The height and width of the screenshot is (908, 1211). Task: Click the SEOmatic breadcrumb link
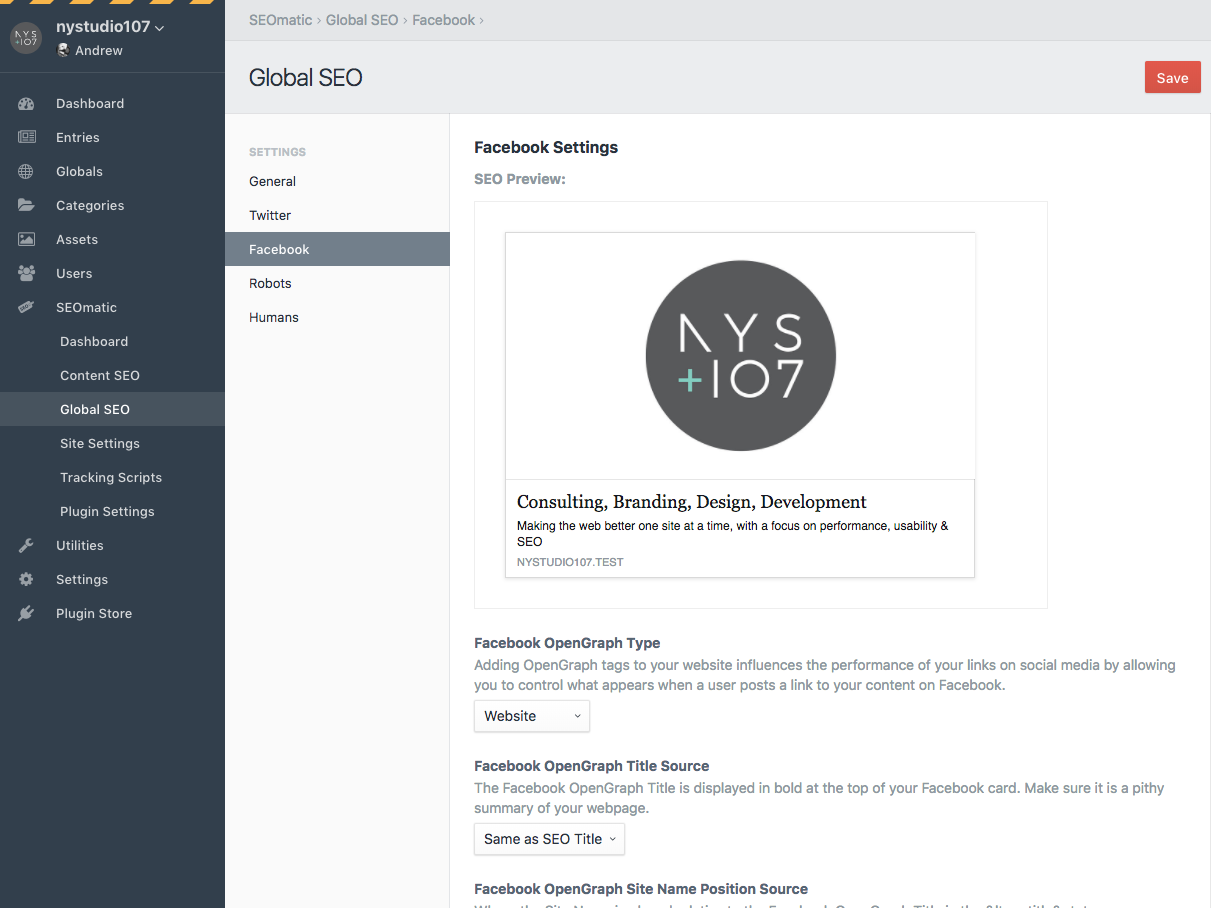[280, 20]
